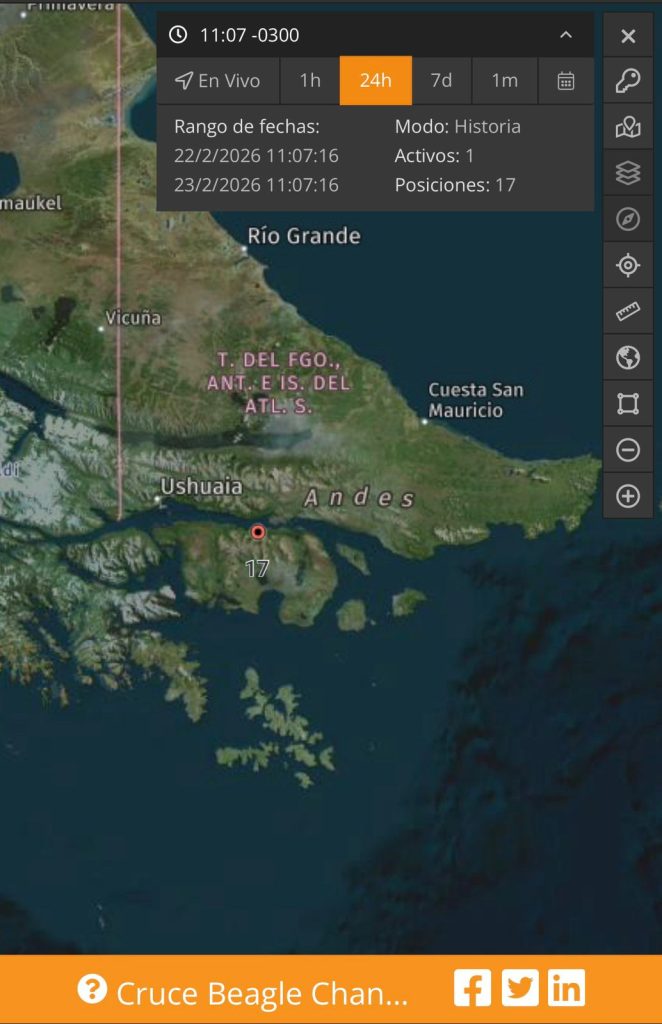662x1024 pixels.
Task: Switch to En Vivo live mode
Action: coord(218,80)
